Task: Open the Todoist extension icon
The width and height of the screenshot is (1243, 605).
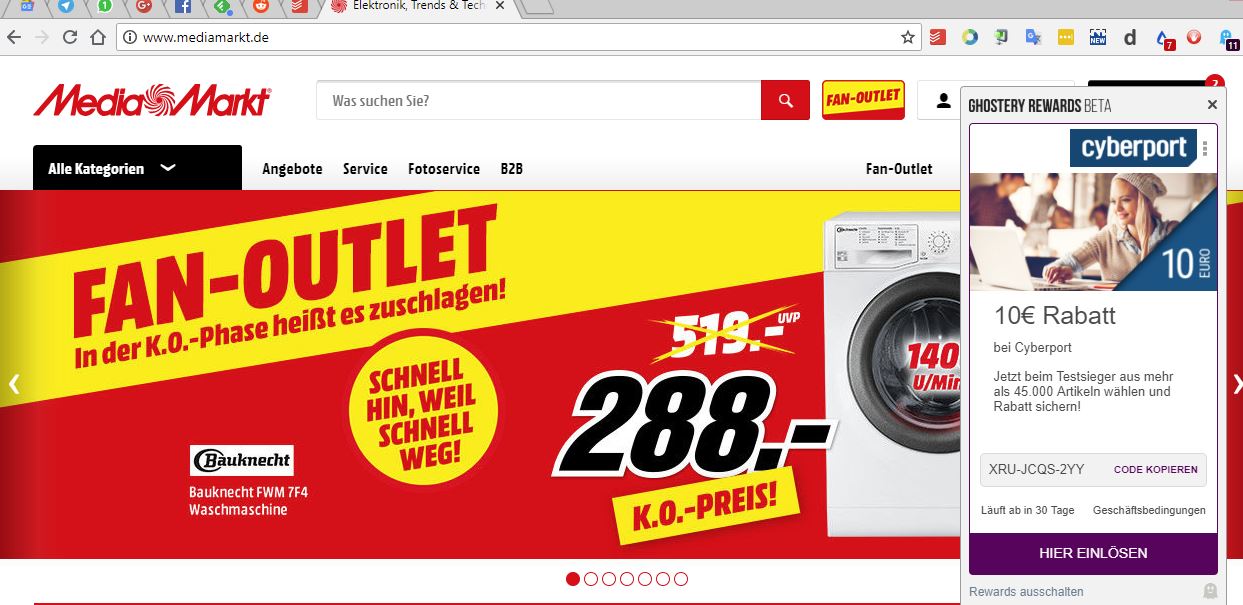Action: pyautogui.click(x=938, y=38)
